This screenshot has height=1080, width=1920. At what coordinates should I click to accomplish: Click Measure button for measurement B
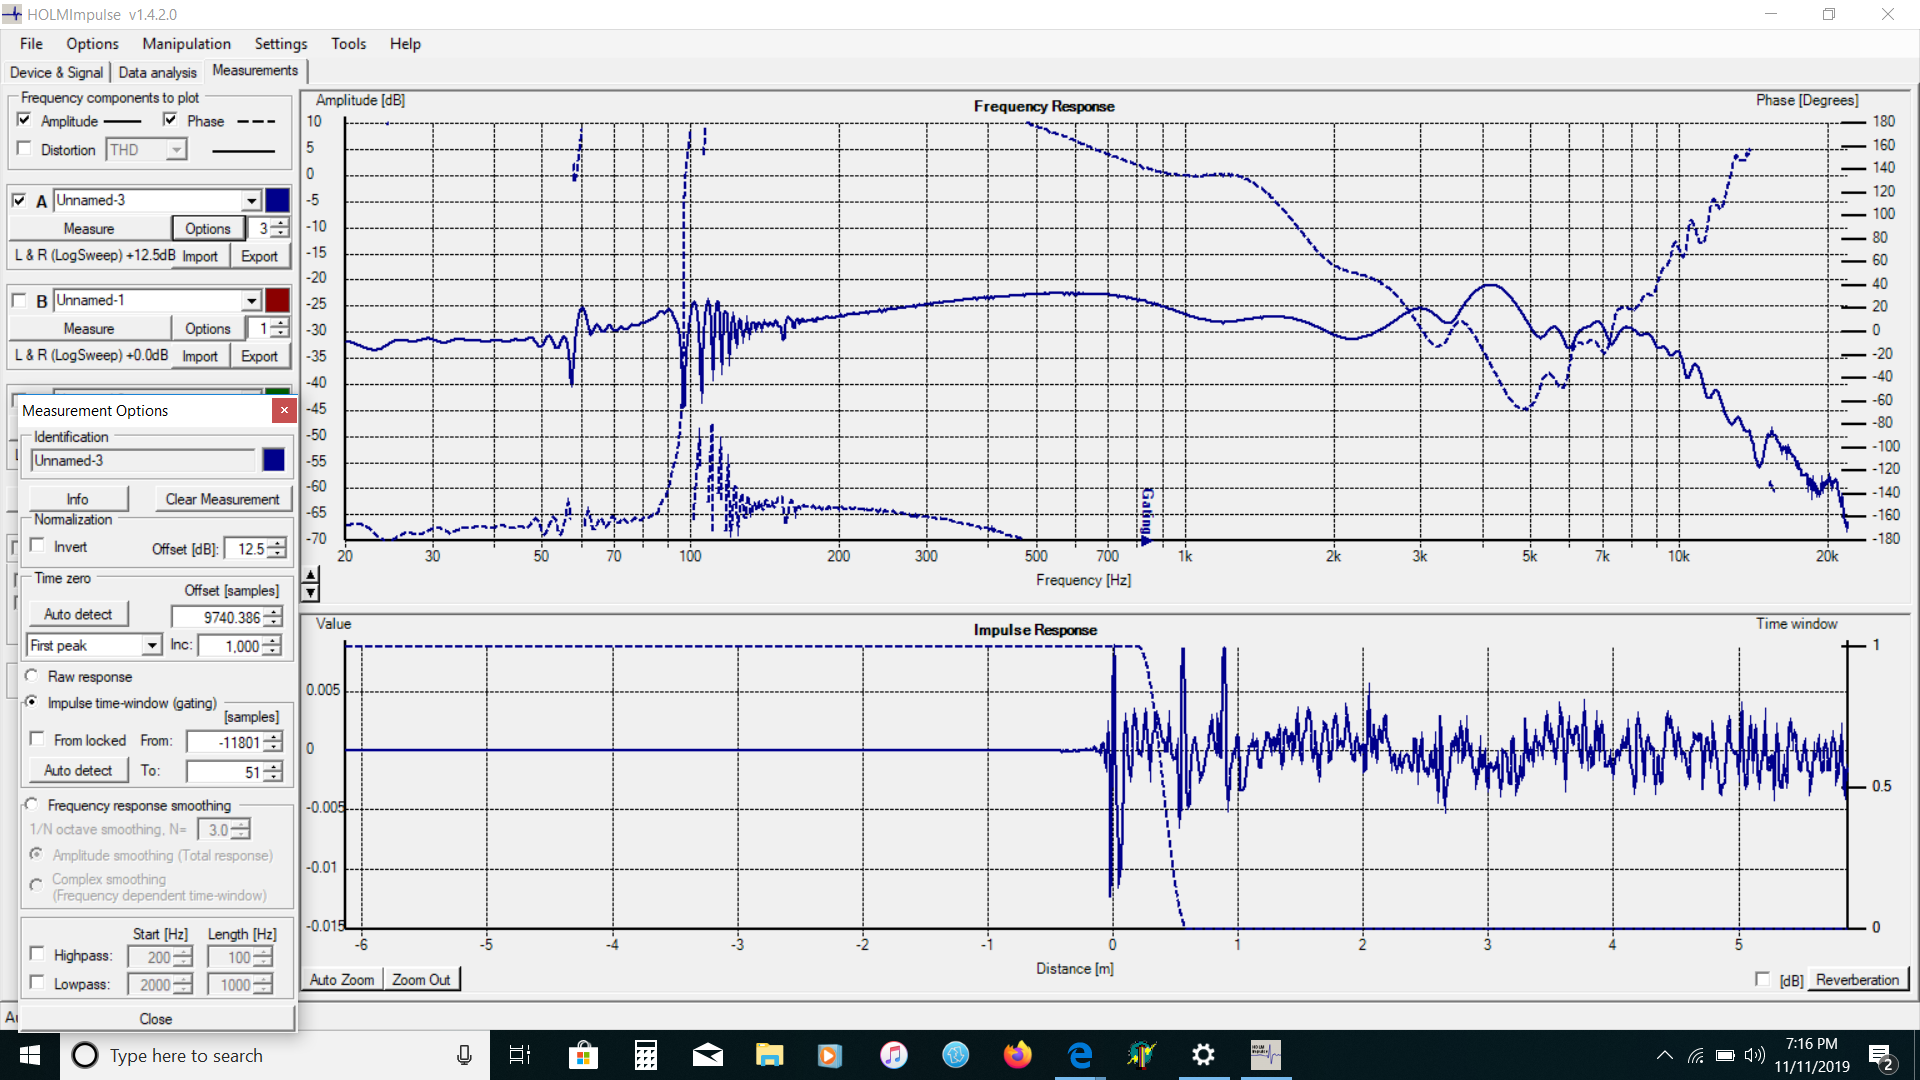pyautogui.click(x=89, y=329)
